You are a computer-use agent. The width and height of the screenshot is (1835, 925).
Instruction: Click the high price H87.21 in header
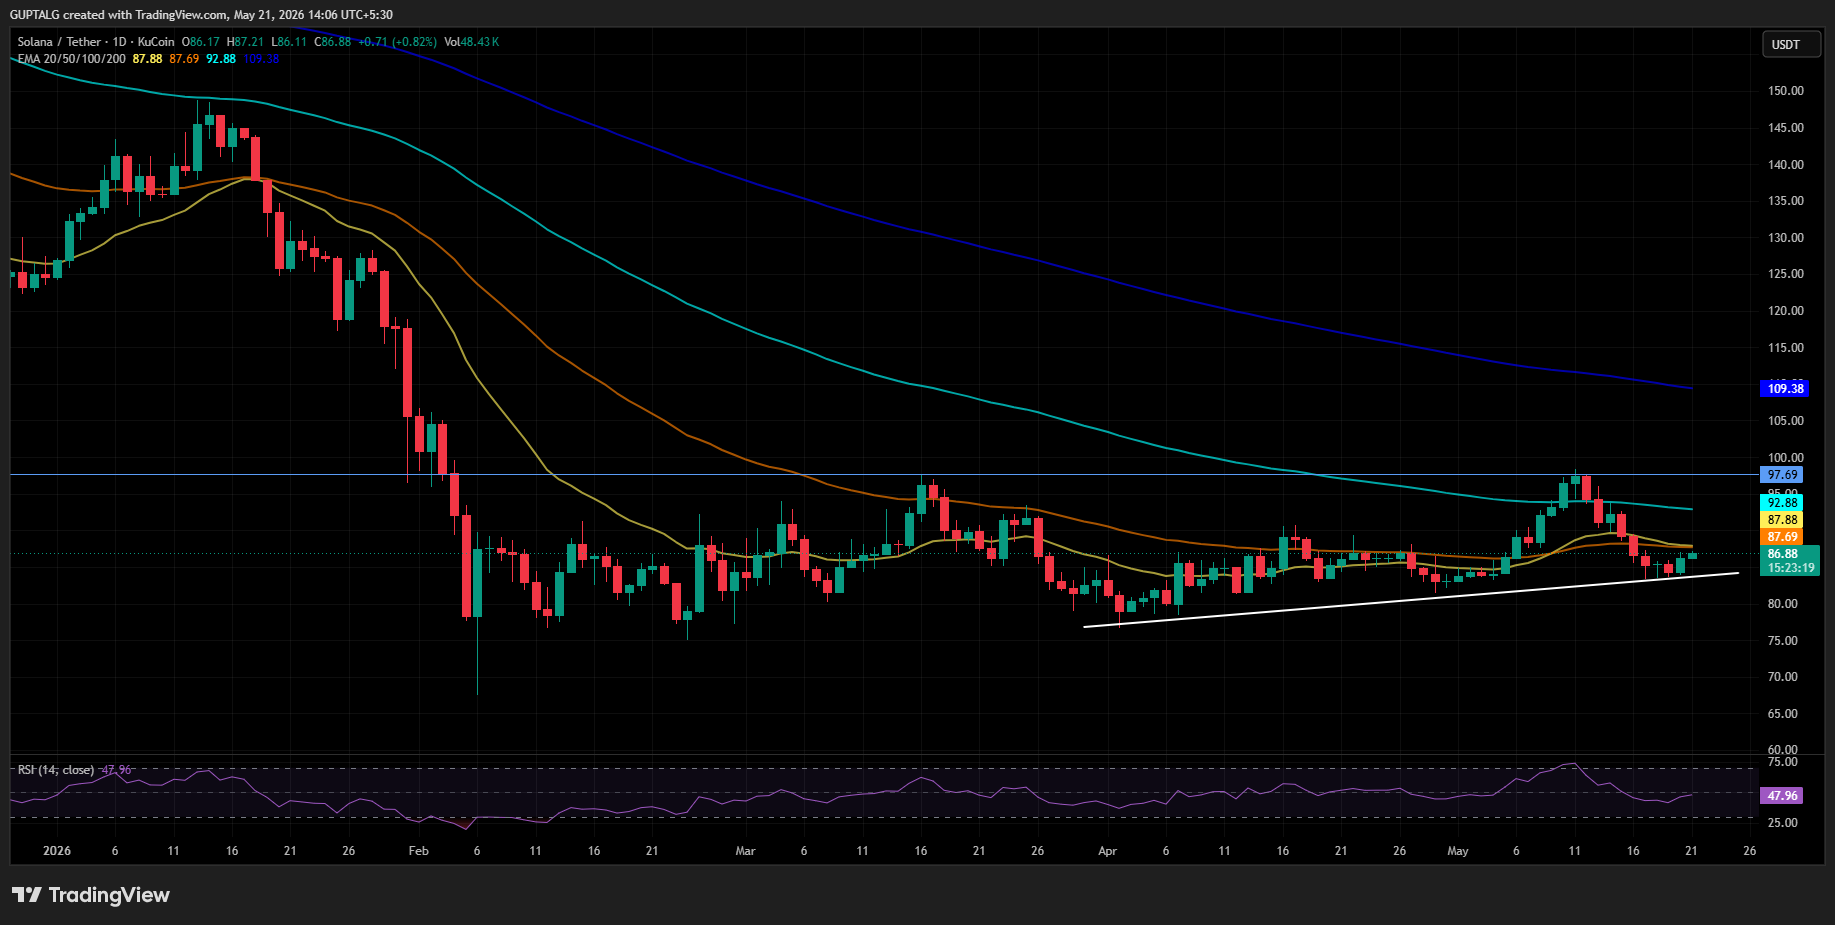(x=245, y=42)
